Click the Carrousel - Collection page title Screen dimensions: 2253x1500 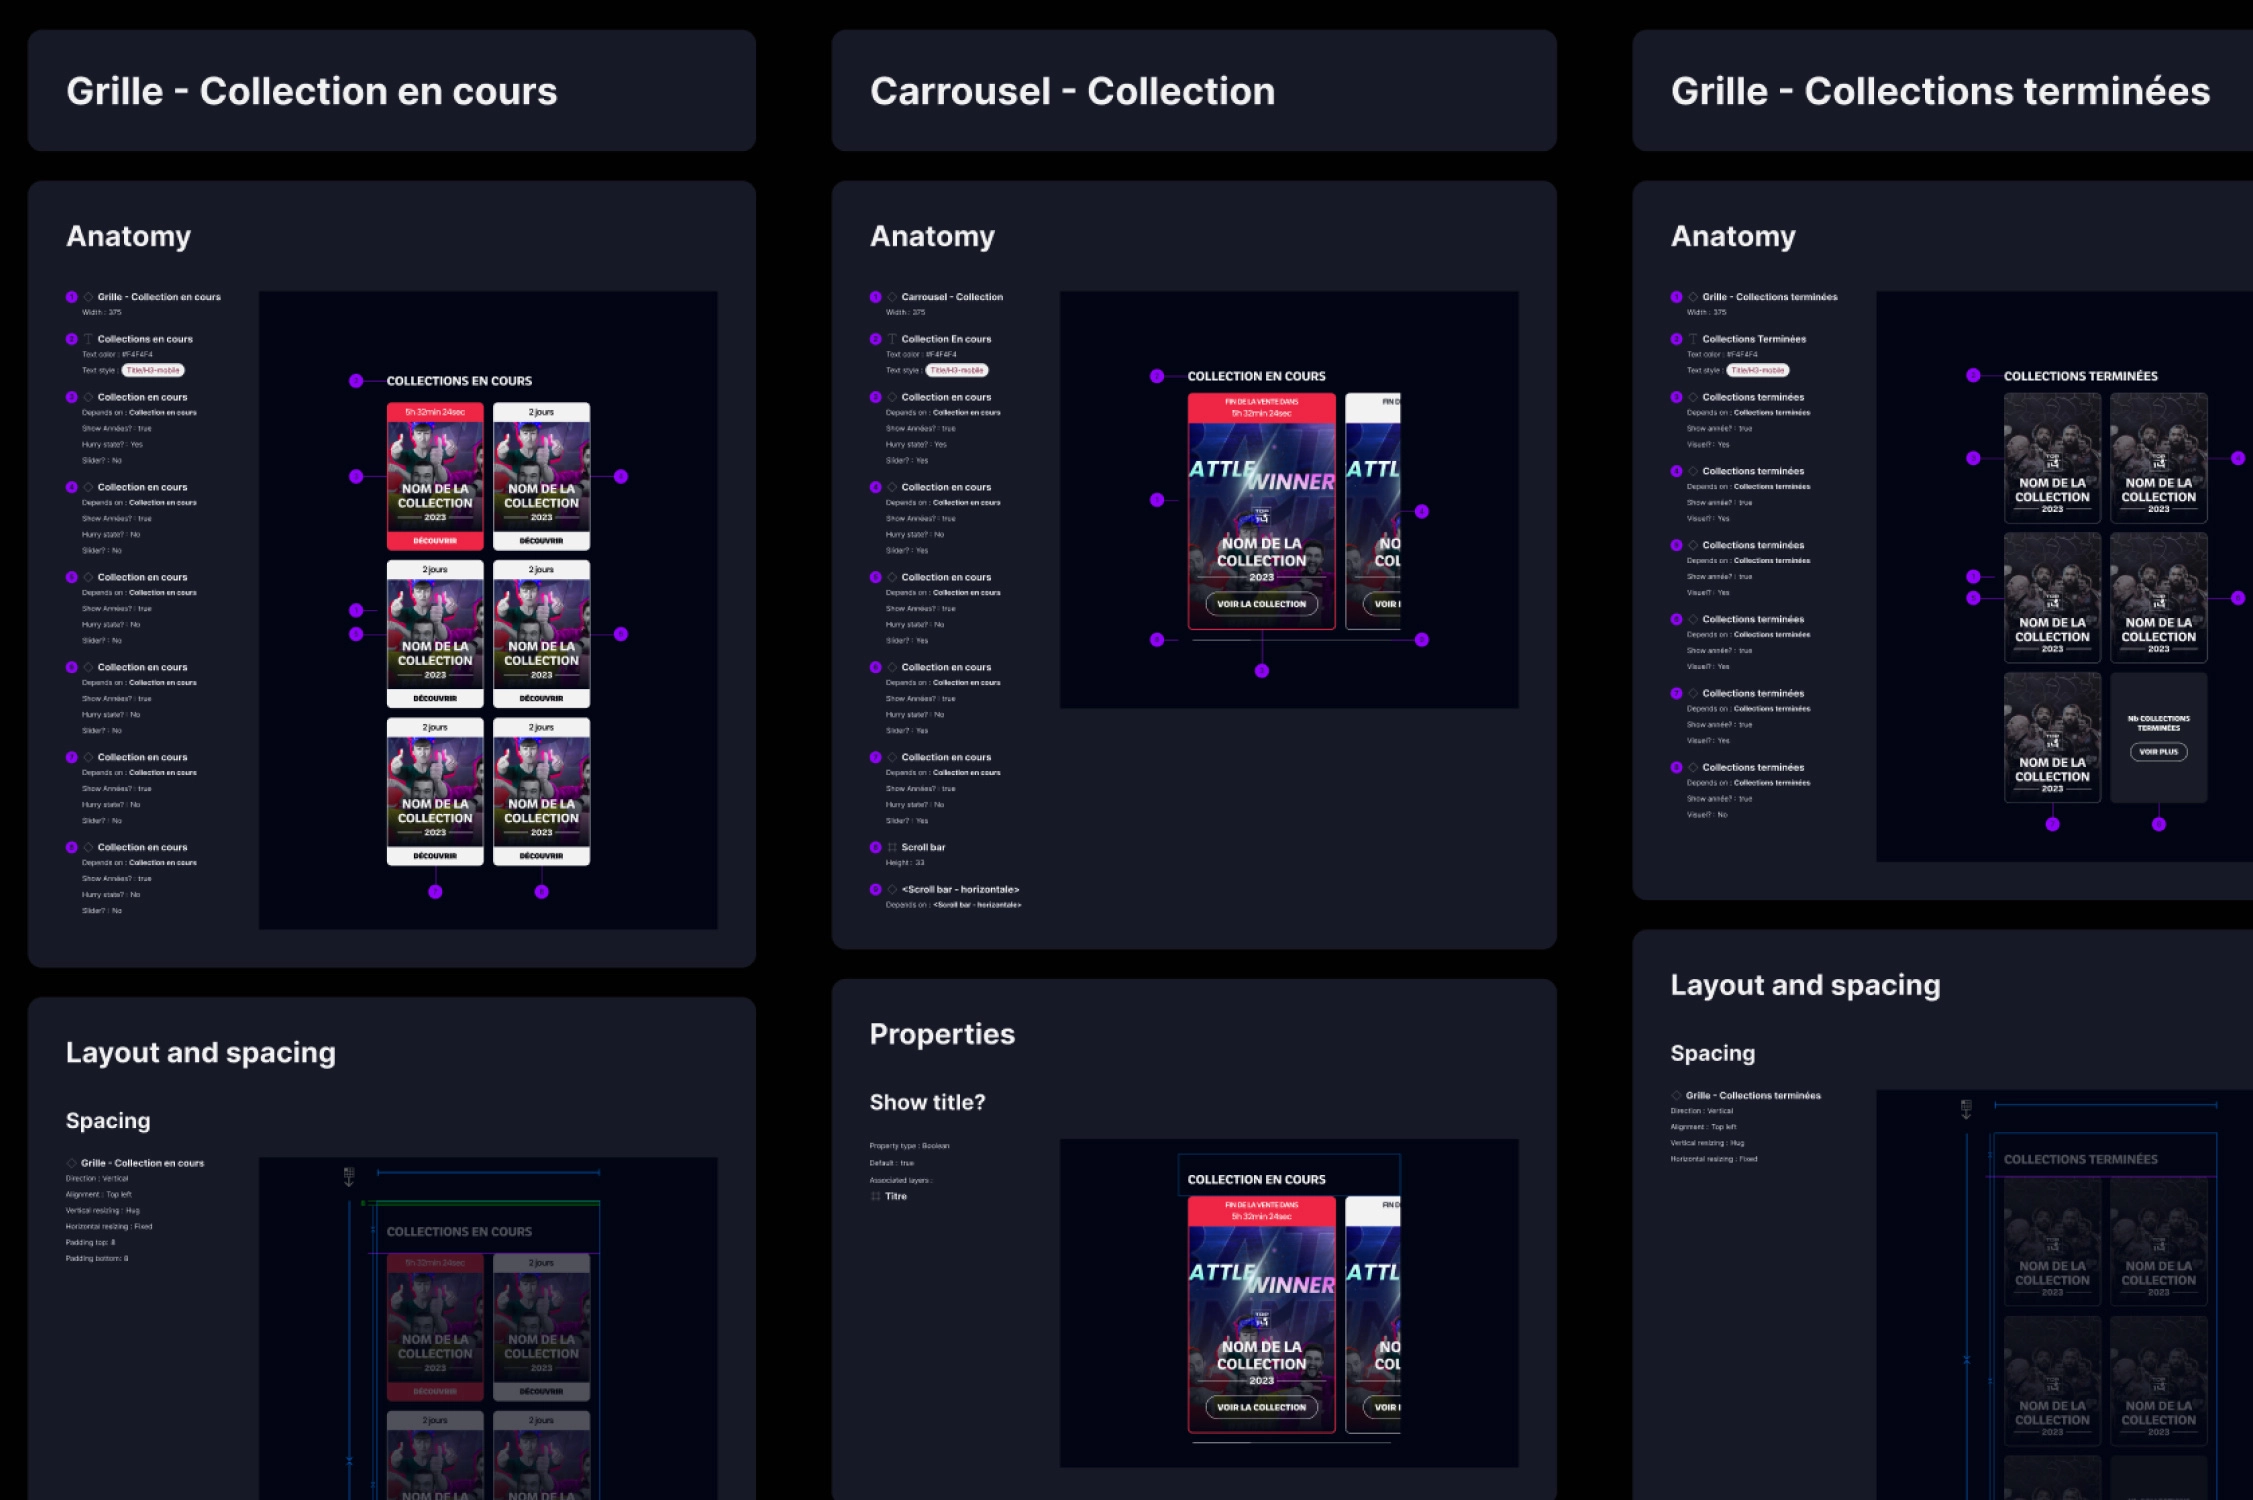[1073, 91]
